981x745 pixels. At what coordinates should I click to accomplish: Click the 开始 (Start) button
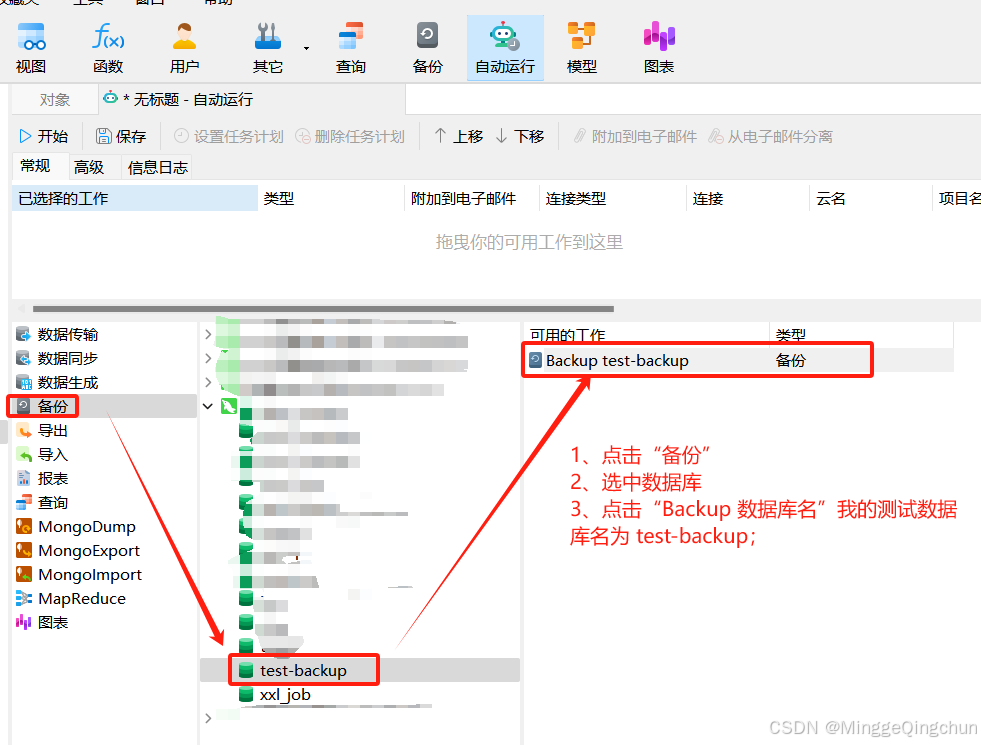44,136
